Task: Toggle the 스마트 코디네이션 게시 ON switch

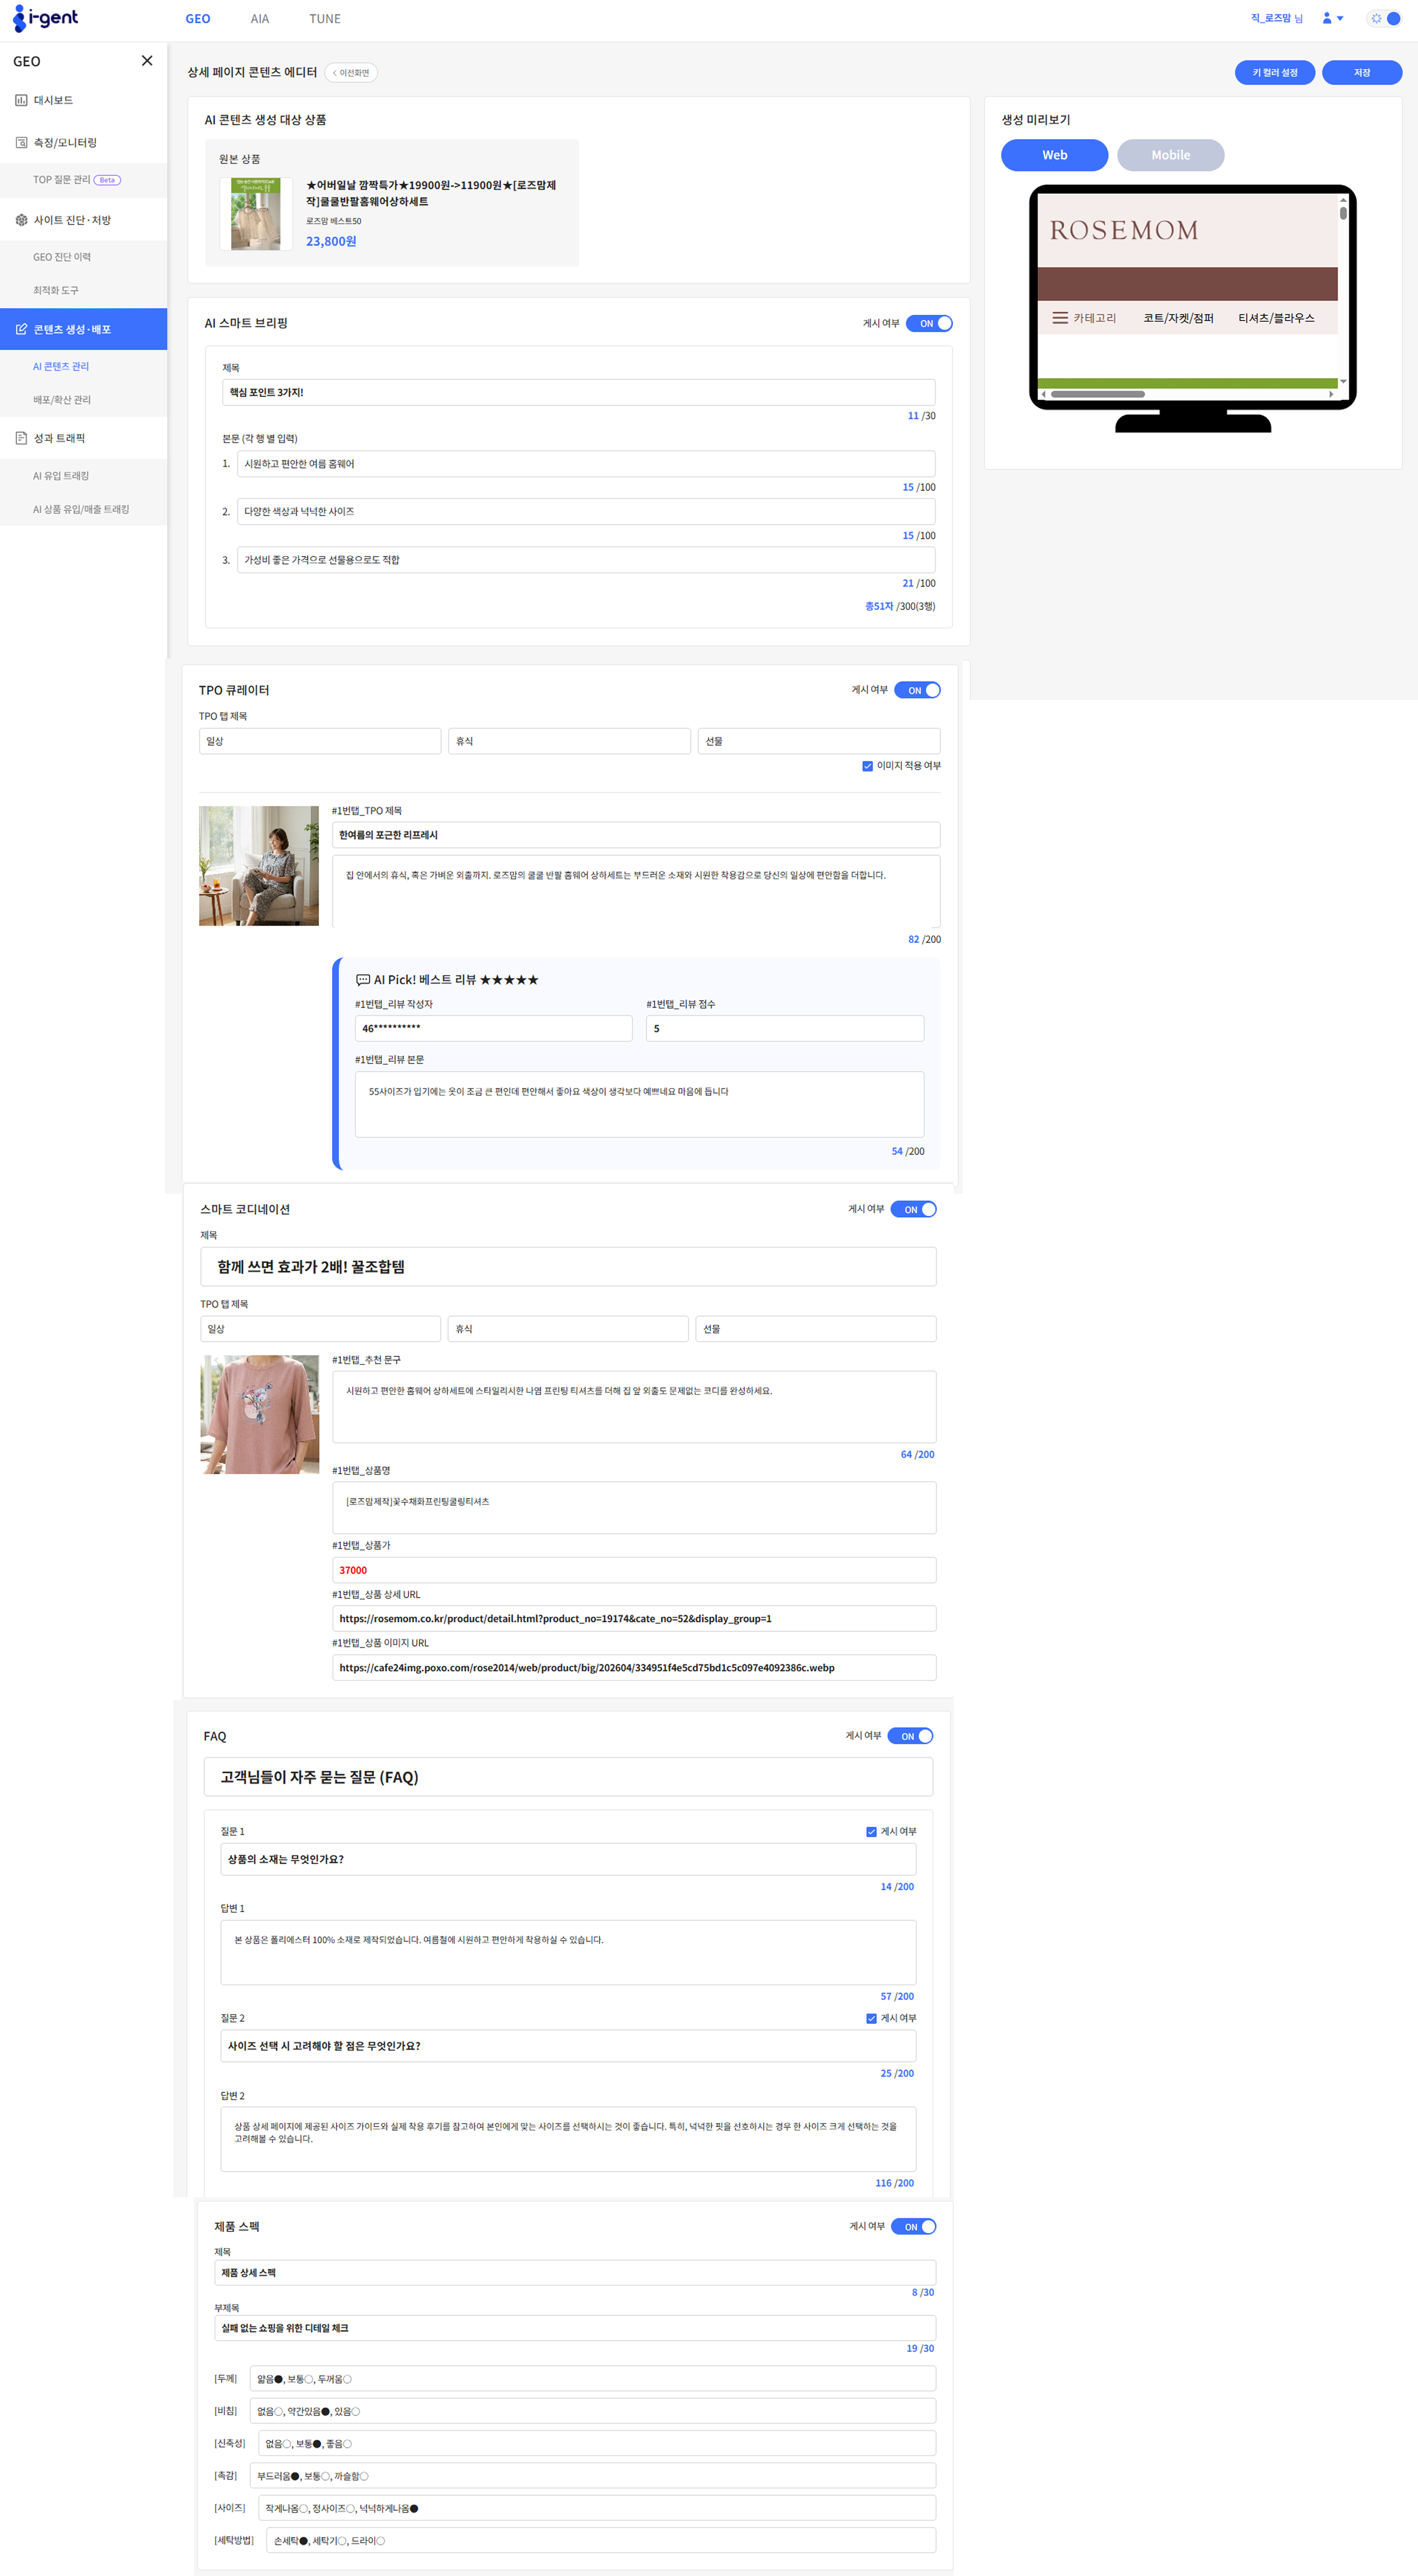Action: click(x=913, y=1209)
